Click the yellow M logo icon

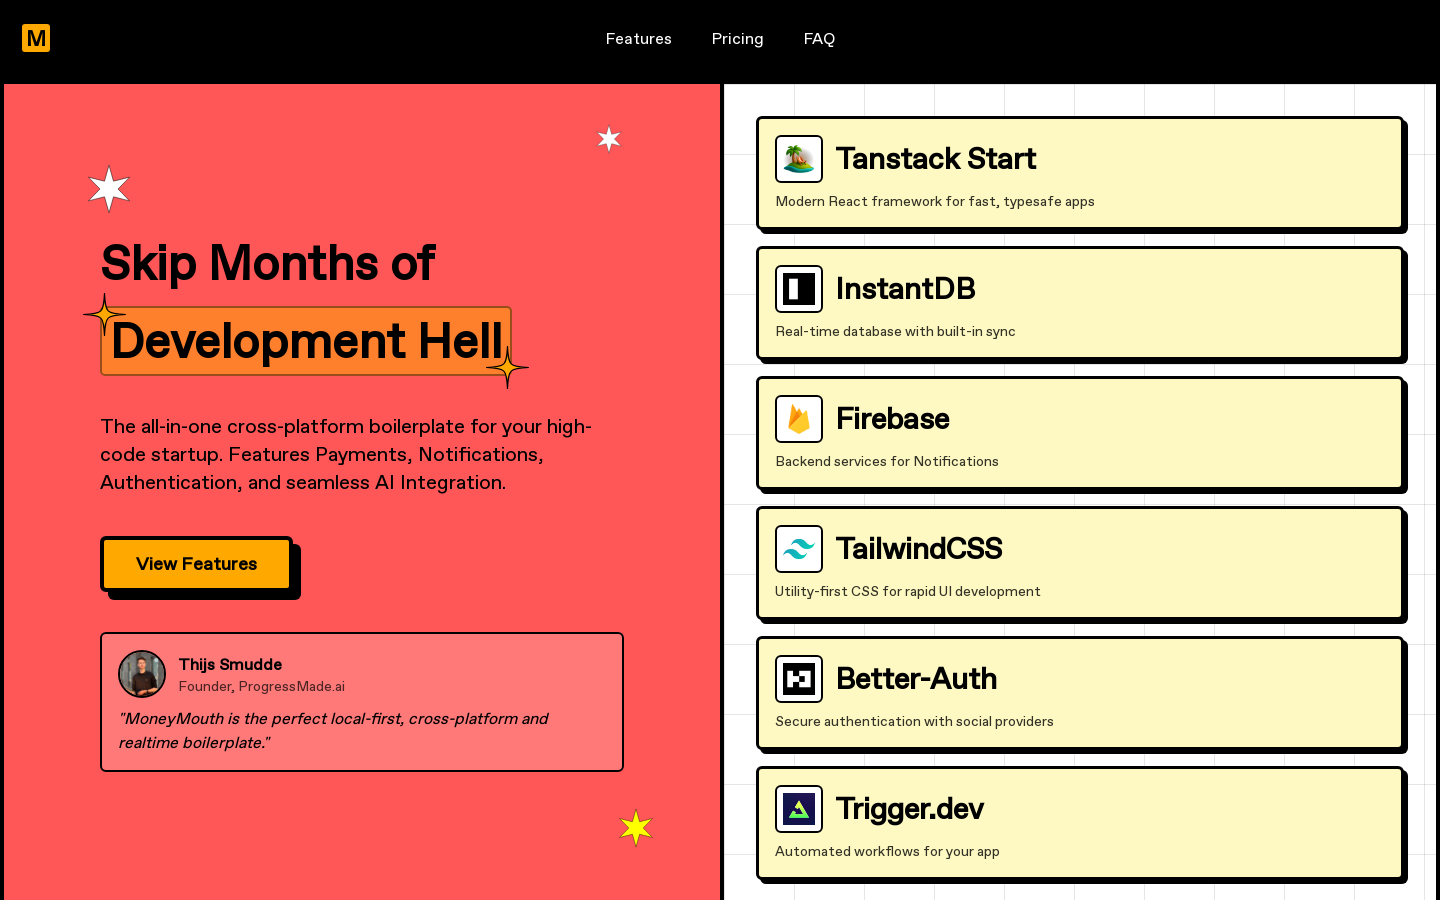(36, 38)
